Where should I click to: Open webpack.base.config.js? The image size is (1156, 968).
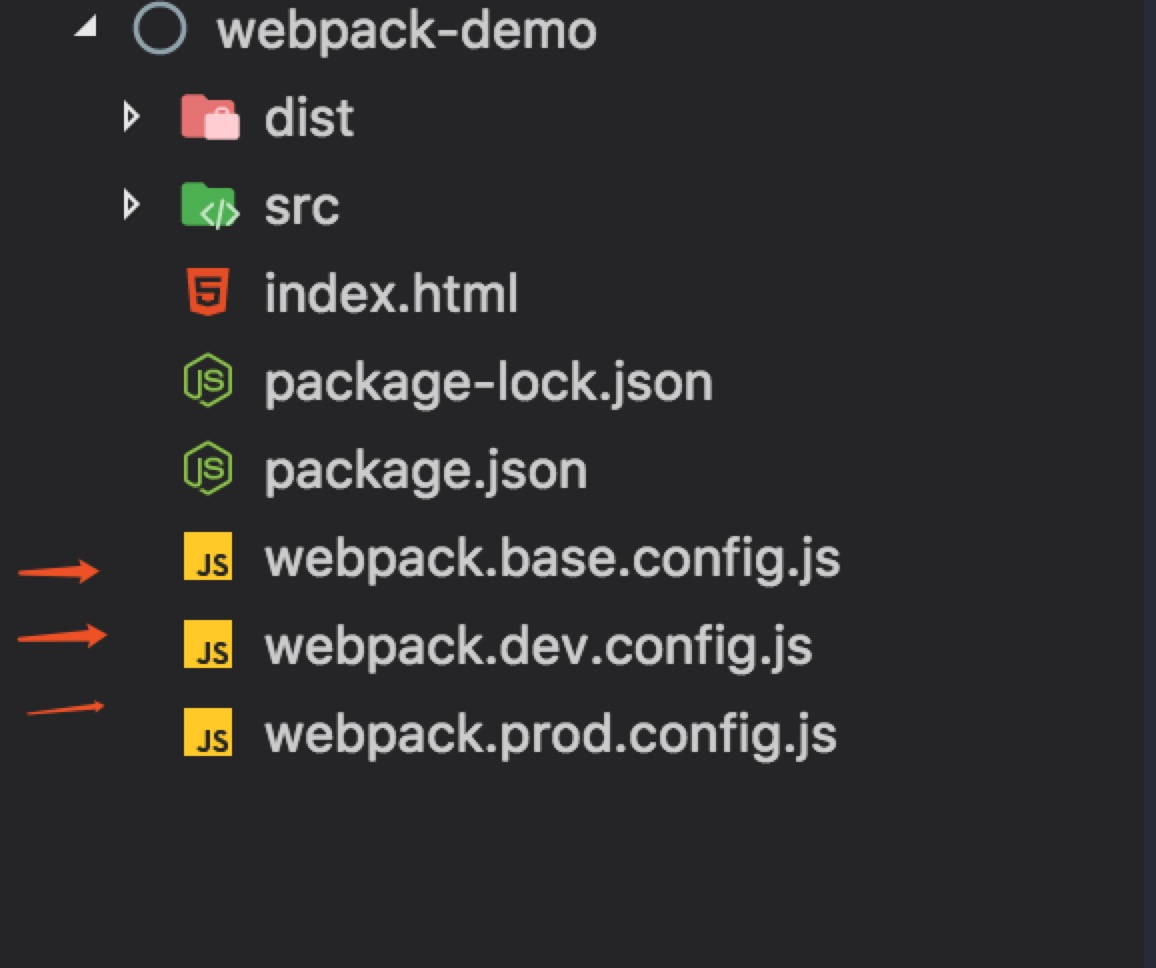tap(553, 557)
